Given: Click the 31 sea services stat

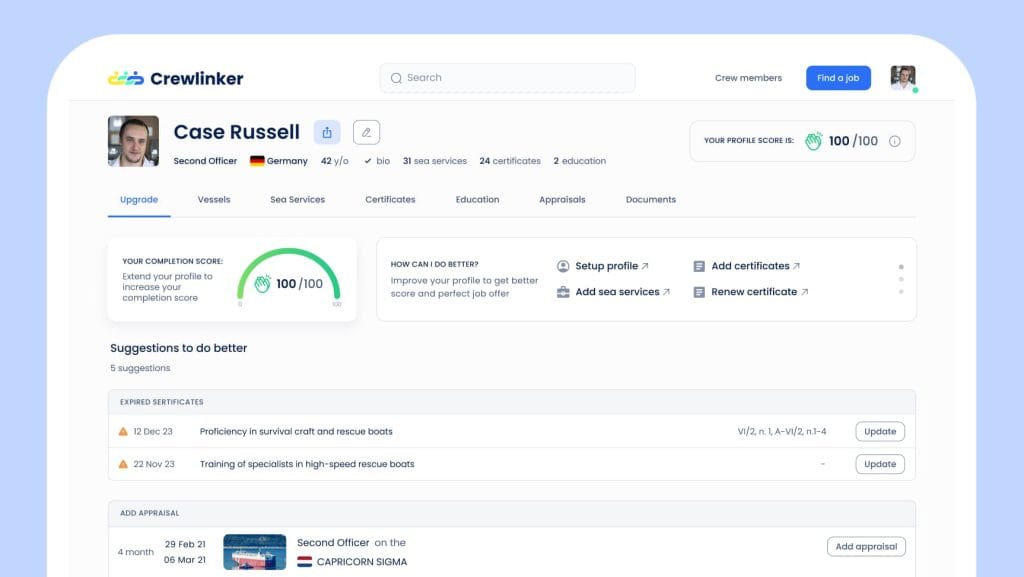Looking at the screenshot, I should click(x=434, y=161).
